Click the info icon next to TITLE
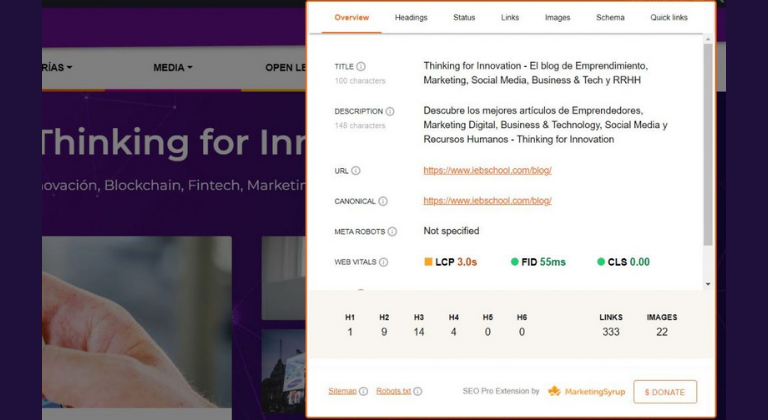 pos(360,66)
